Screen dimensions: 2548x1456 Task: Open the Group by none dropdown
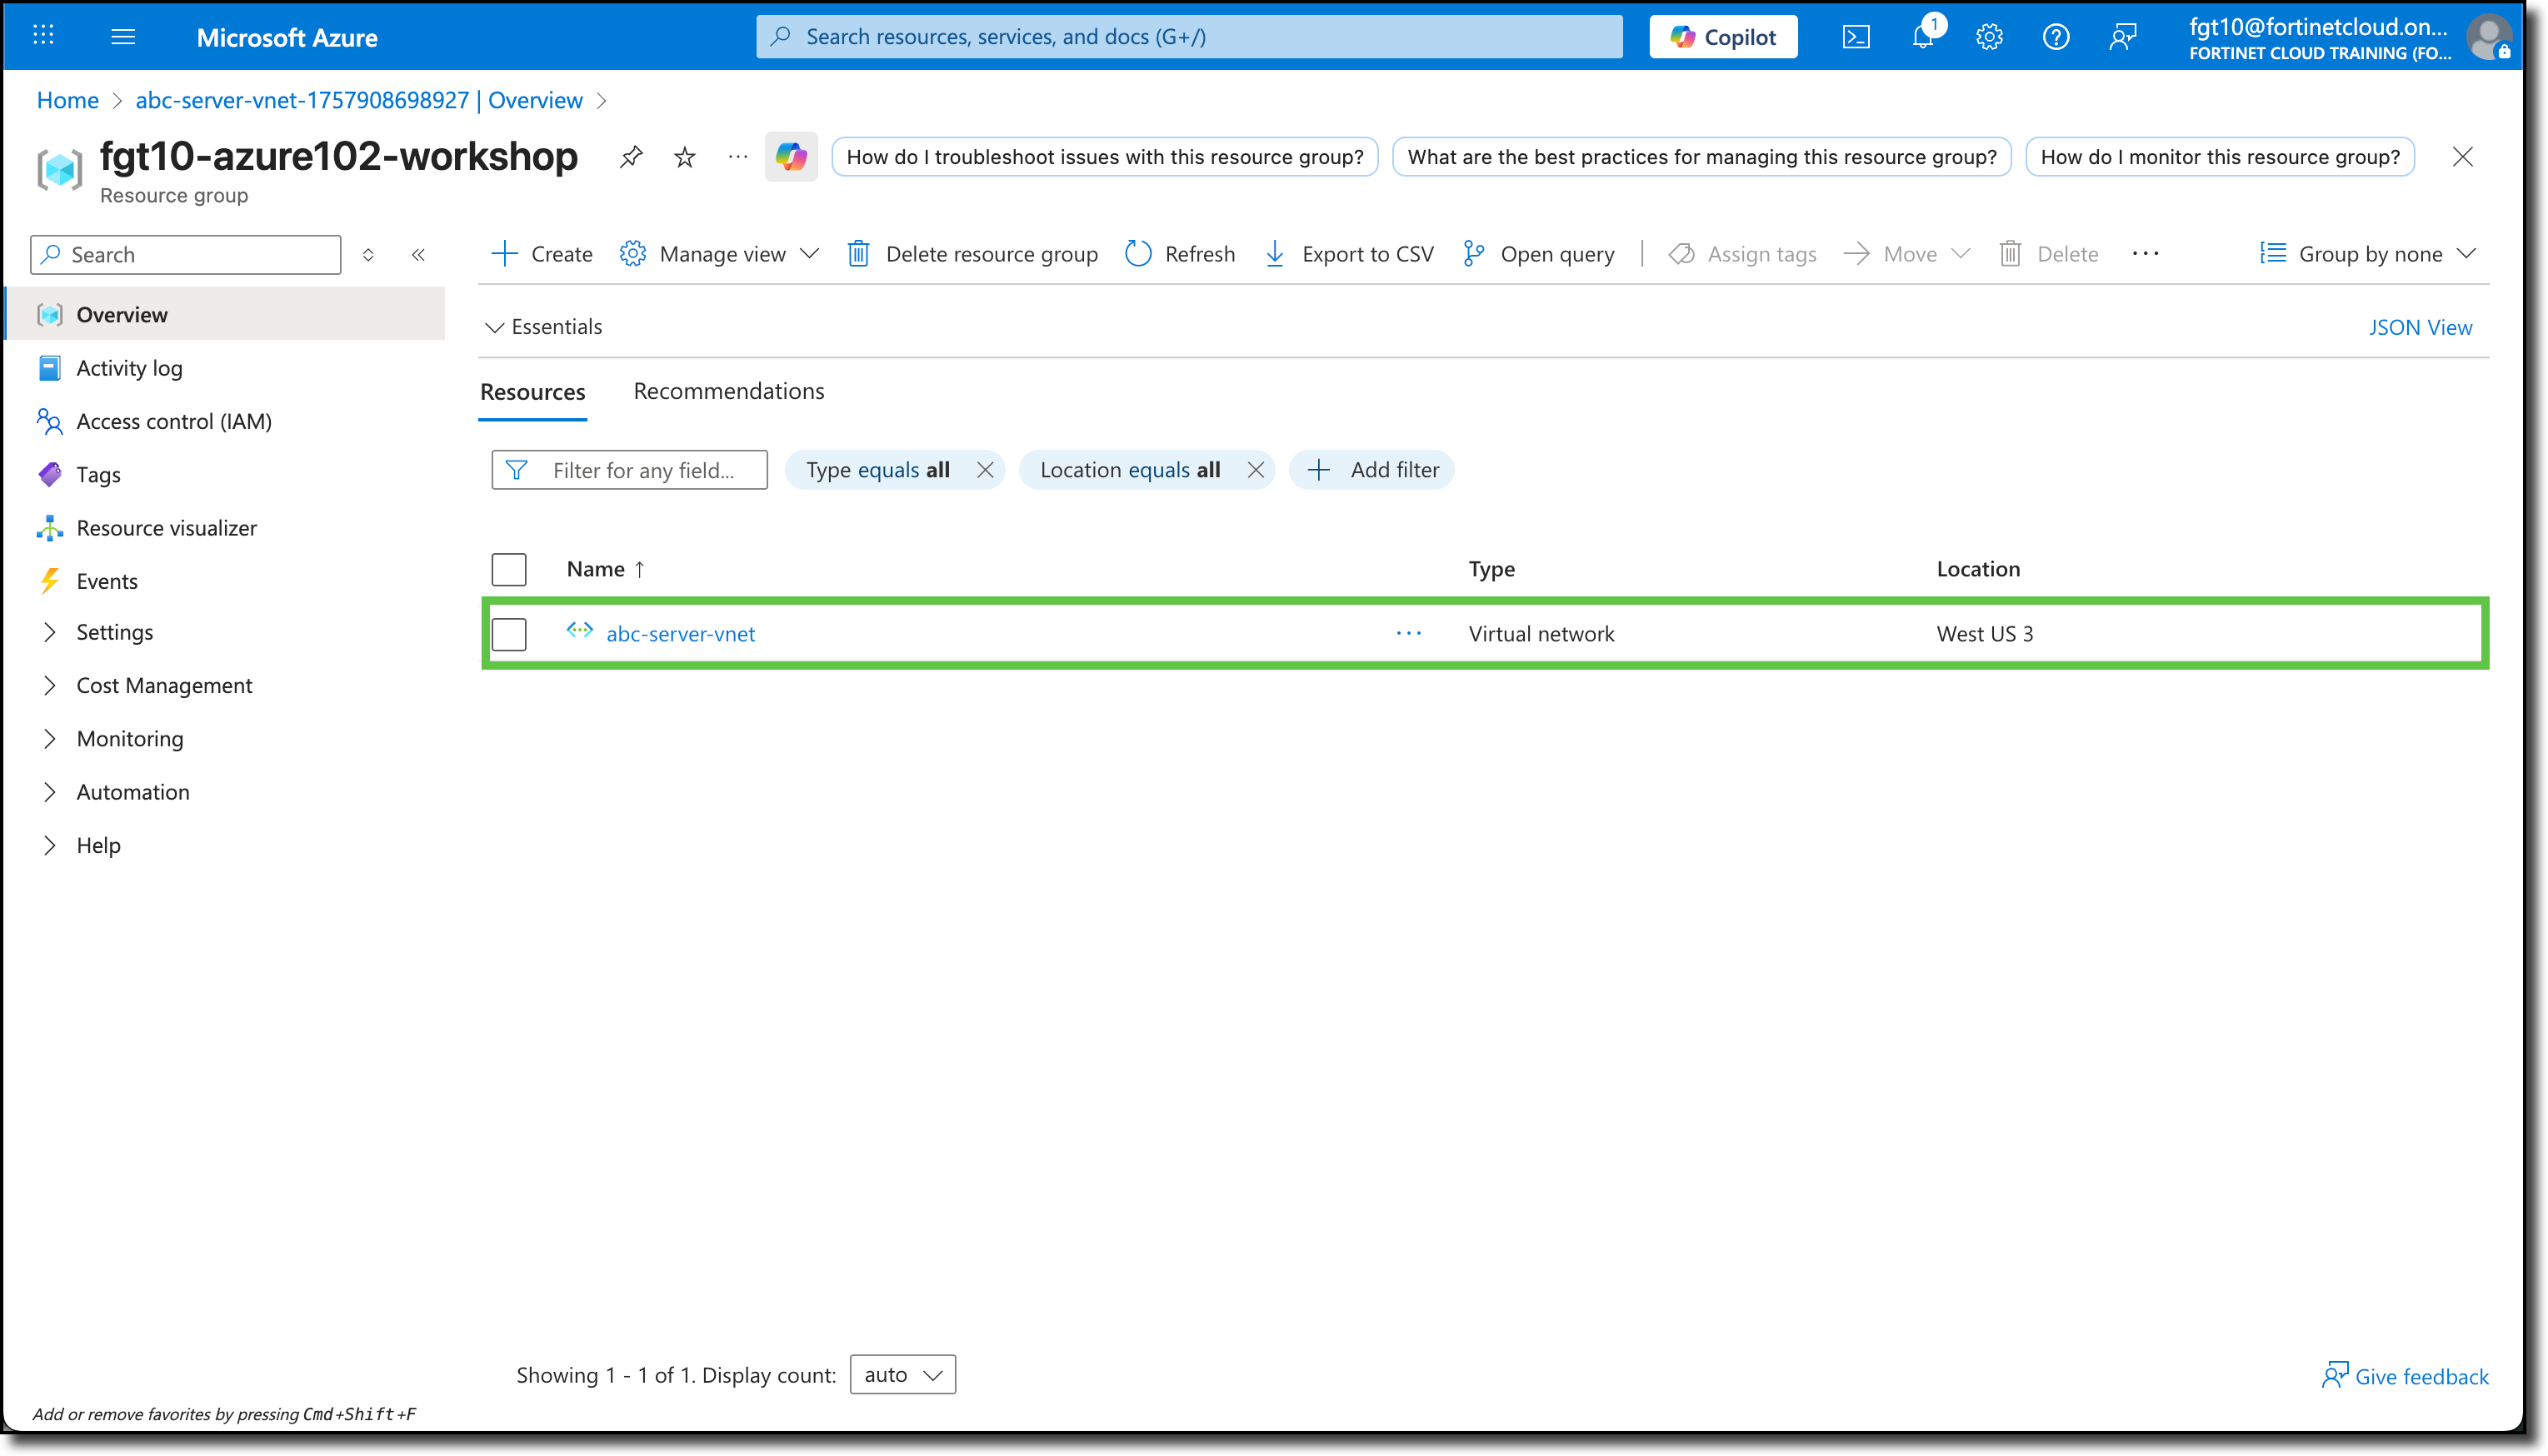[x=2368, y=253]
